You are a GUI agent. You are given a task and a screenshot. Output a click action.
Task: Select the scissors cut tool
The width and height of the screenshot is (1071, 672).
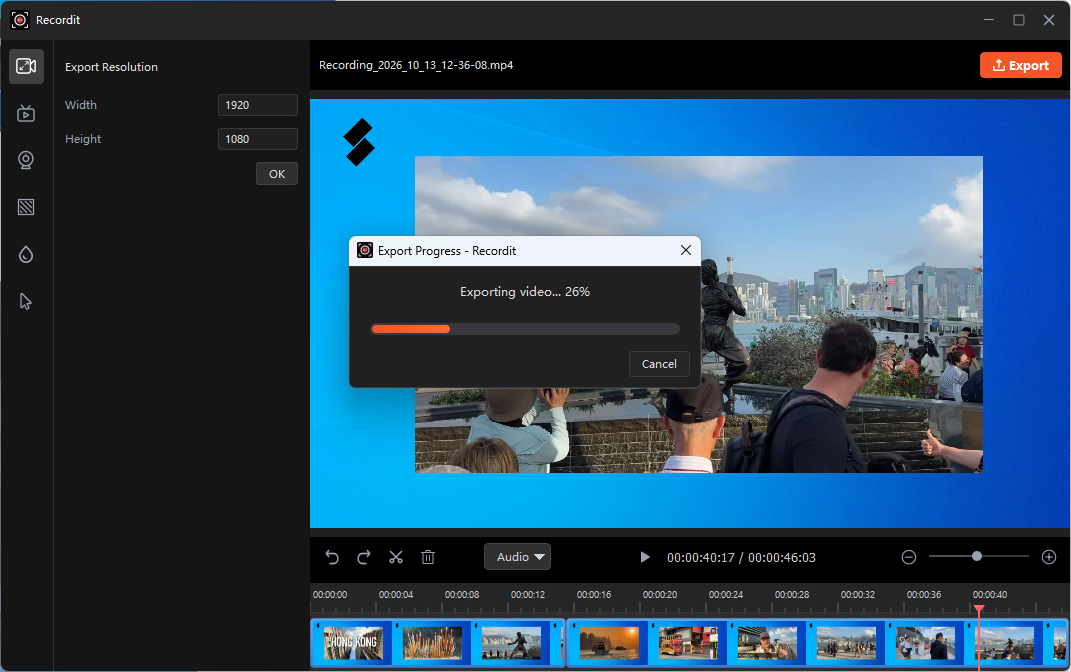pyautogui.click(x=396, y=557)
